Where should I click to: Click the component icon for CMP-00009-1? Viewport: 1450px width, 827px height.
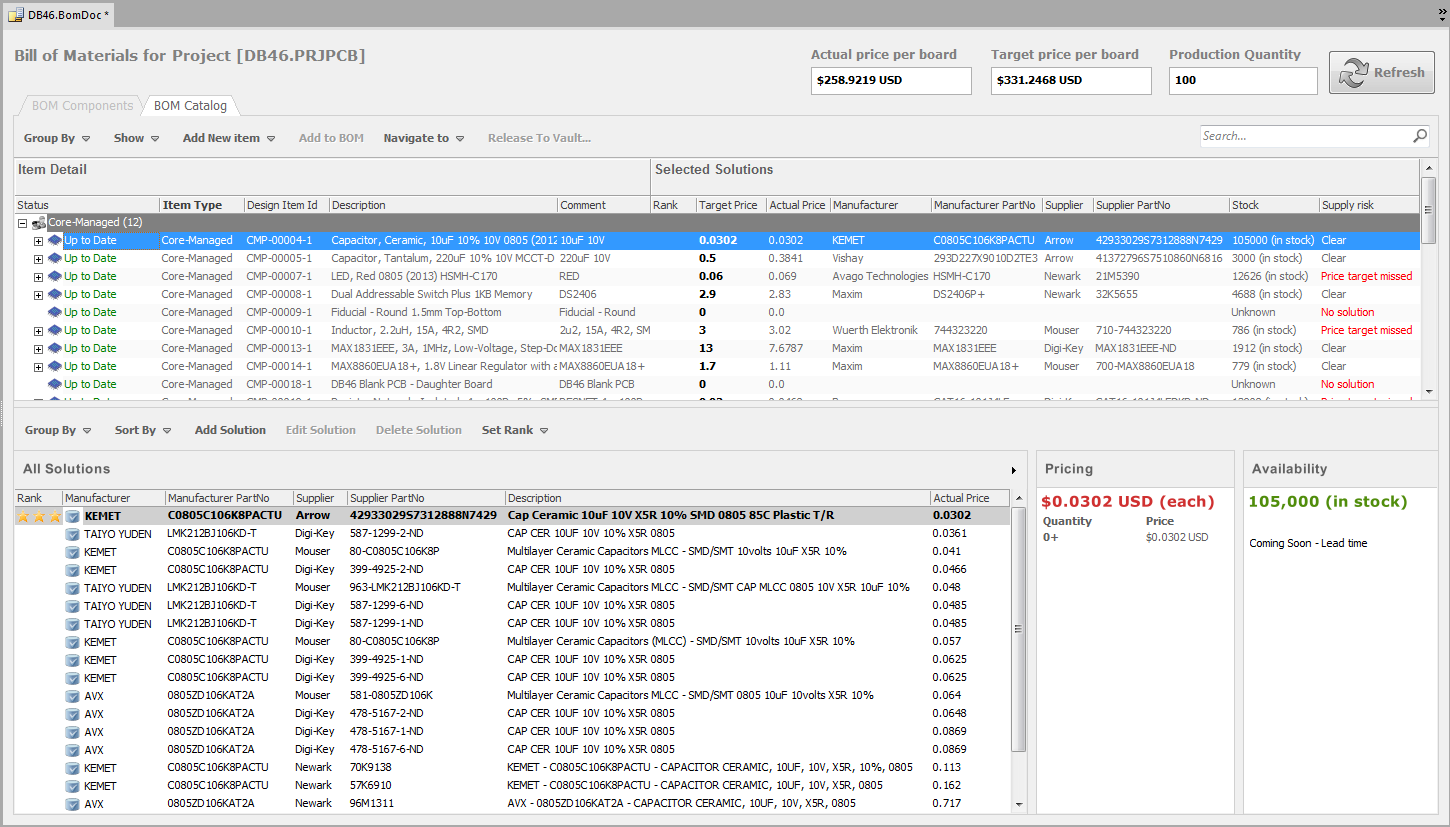click(x=55, y=312)
